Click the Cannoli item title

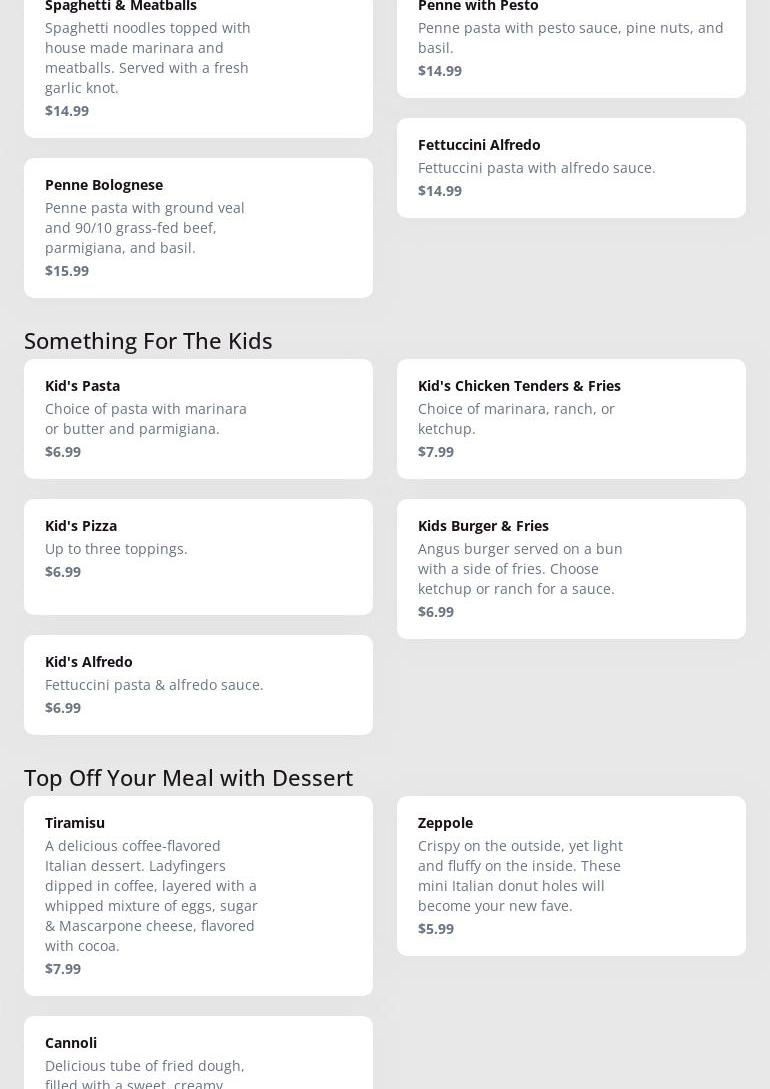(x=71, y=1043)
